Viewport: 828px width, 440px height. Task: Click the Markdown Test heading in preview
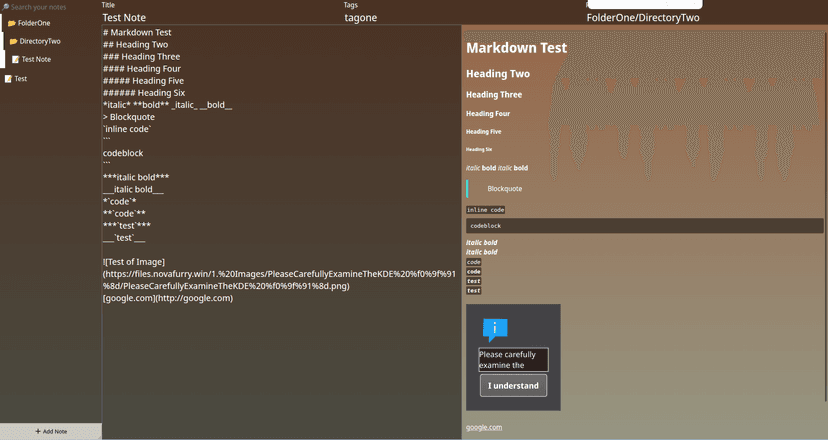pos(516,48)
